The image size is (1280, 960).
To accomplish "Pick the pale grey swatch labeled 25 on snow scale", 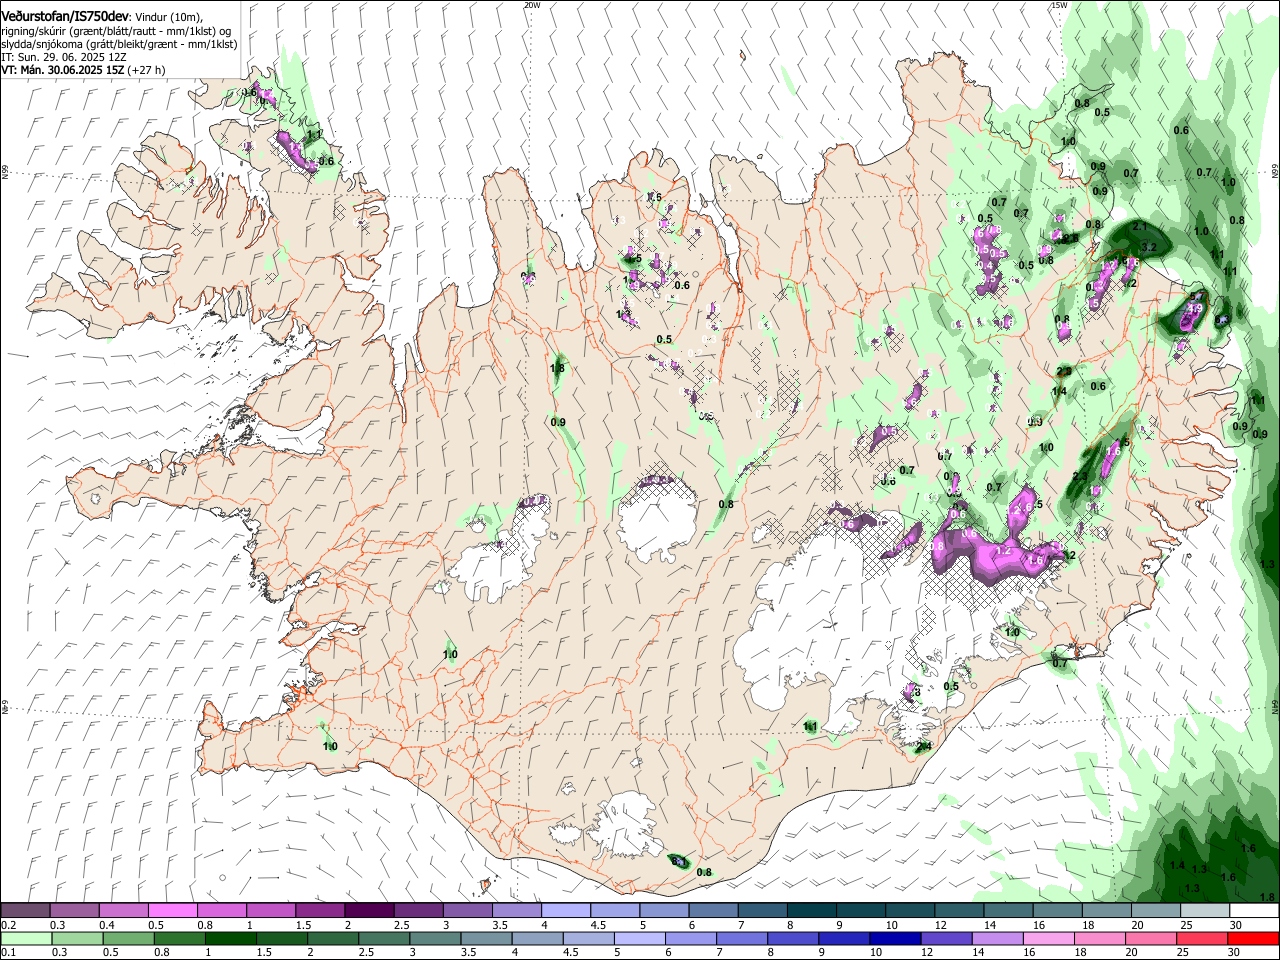I will tap(1205, 911).
